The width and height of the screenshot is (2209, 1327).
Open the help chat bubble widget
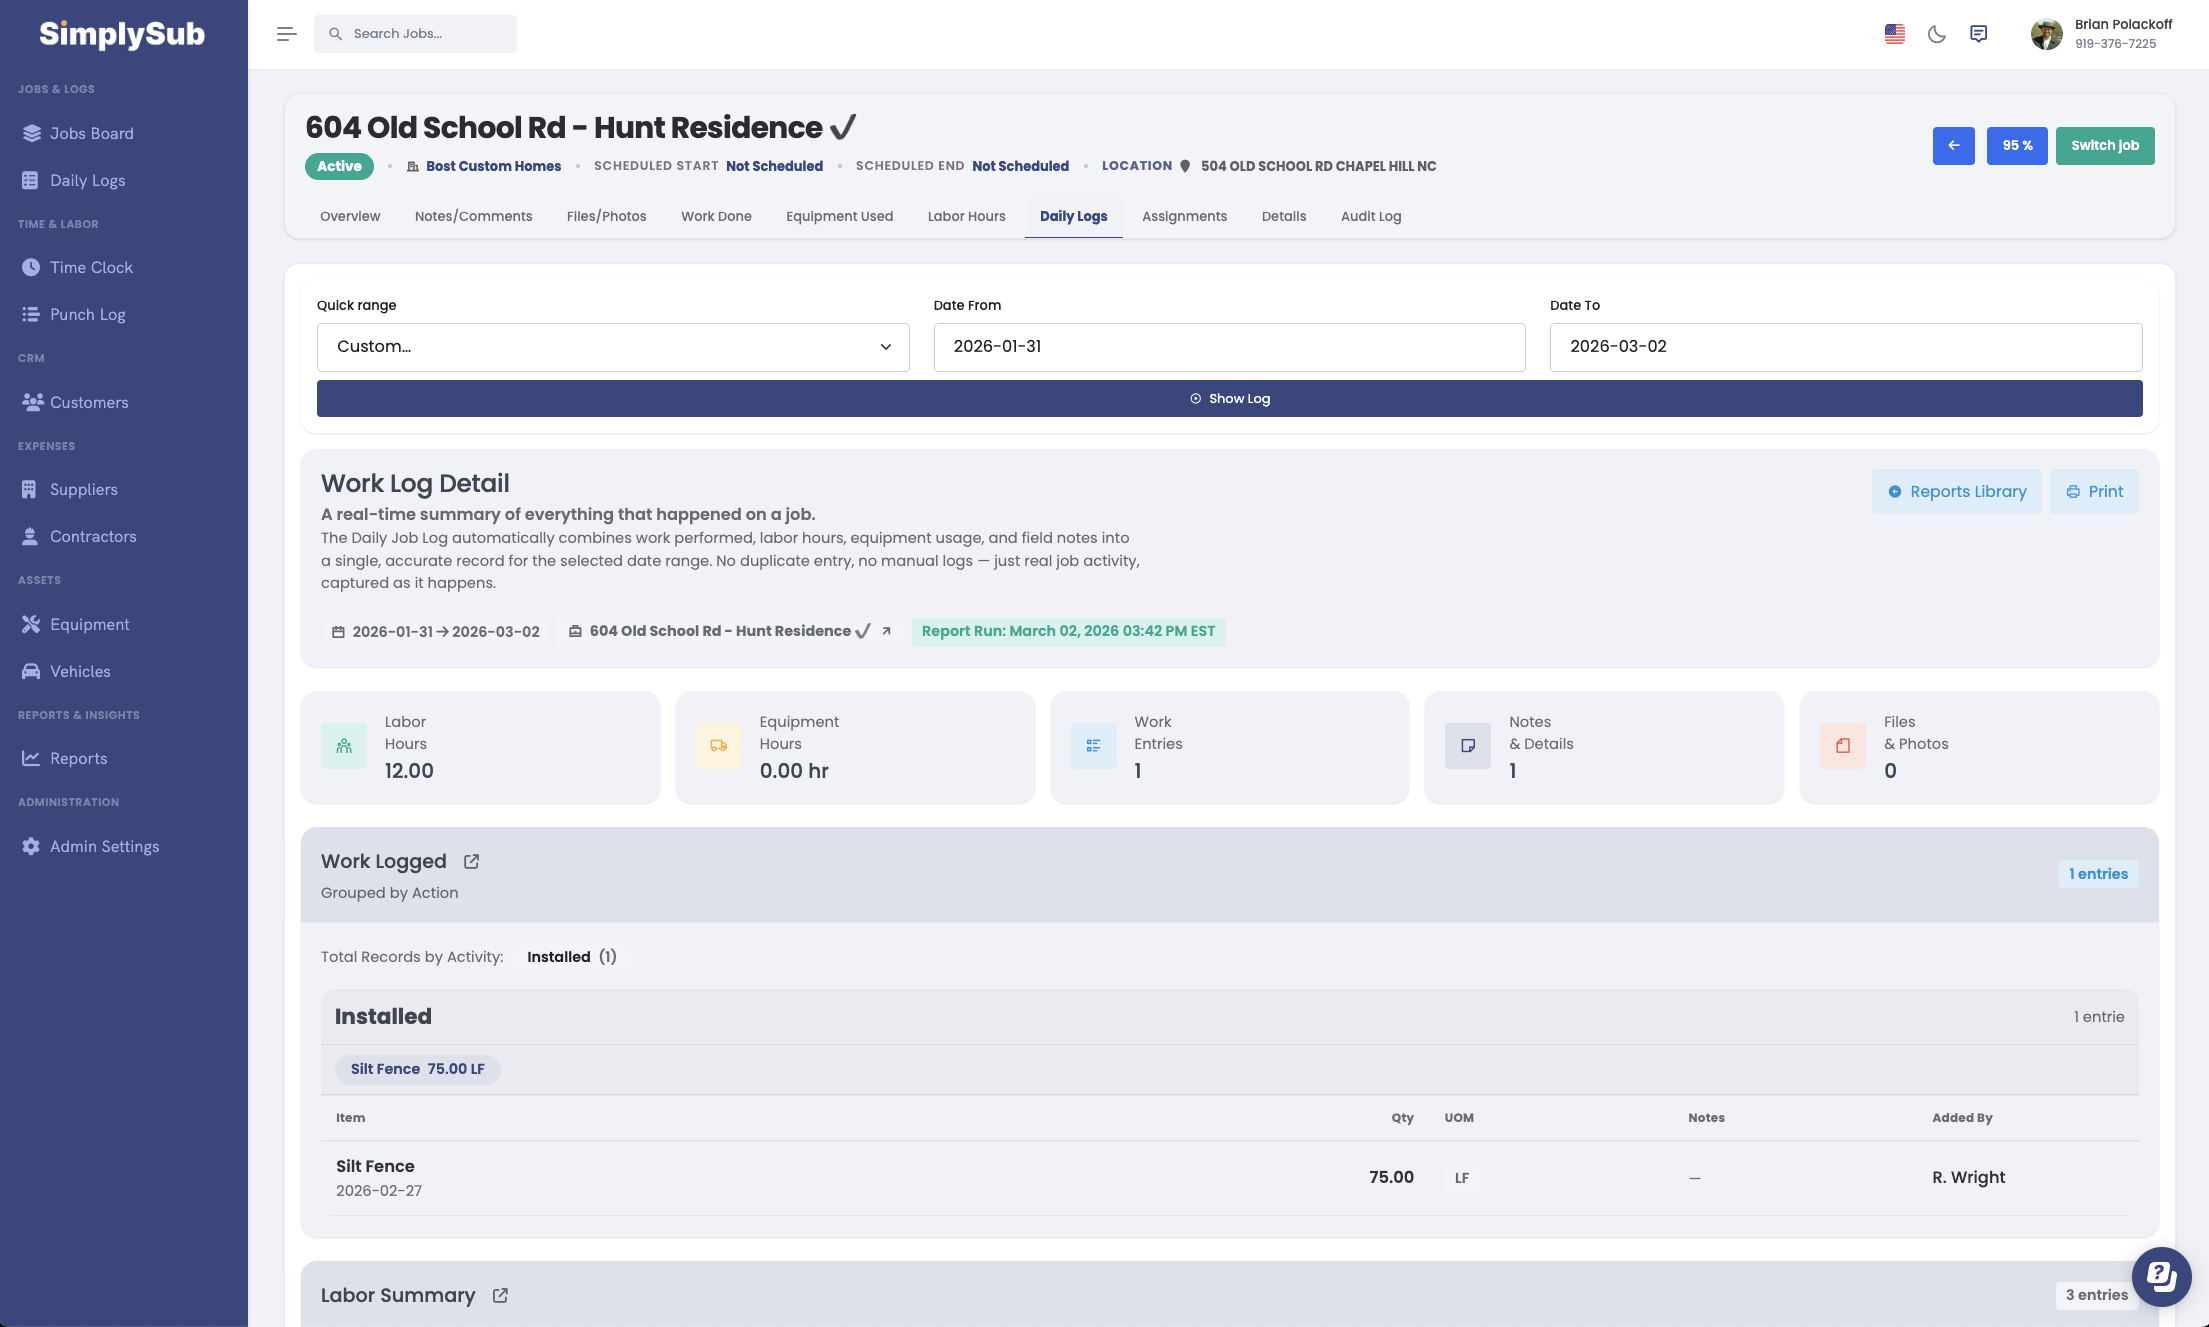point(2161,1276)
